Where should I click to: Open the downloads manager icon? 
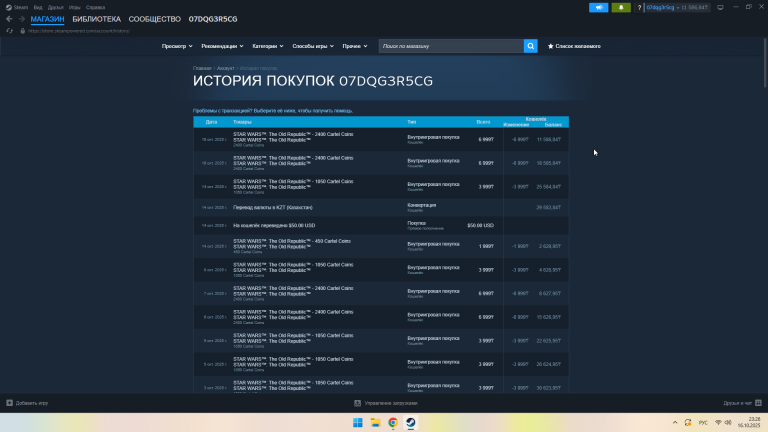pyautogui.click(x=358, y=403)
